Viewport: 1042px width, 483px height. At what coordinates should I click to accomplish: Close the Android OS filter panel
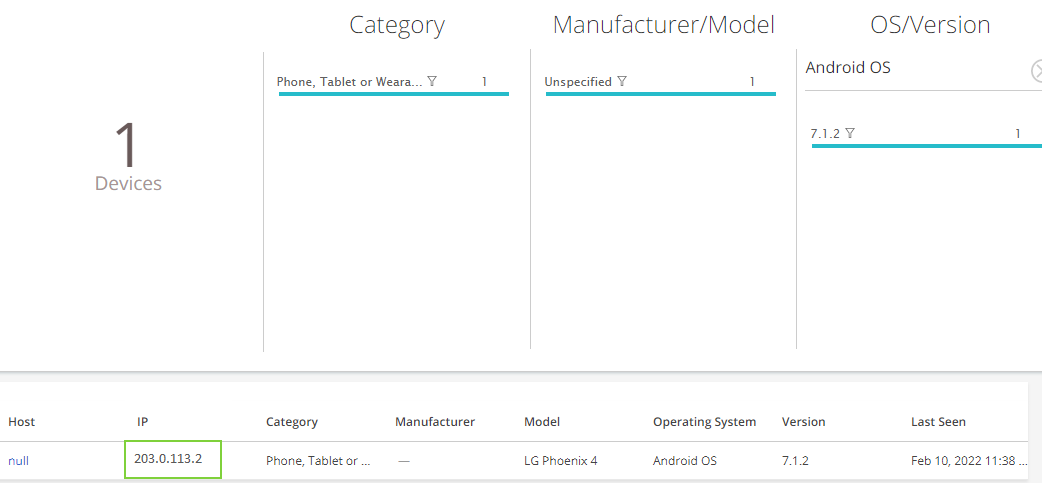click(x=1037, y=70)
